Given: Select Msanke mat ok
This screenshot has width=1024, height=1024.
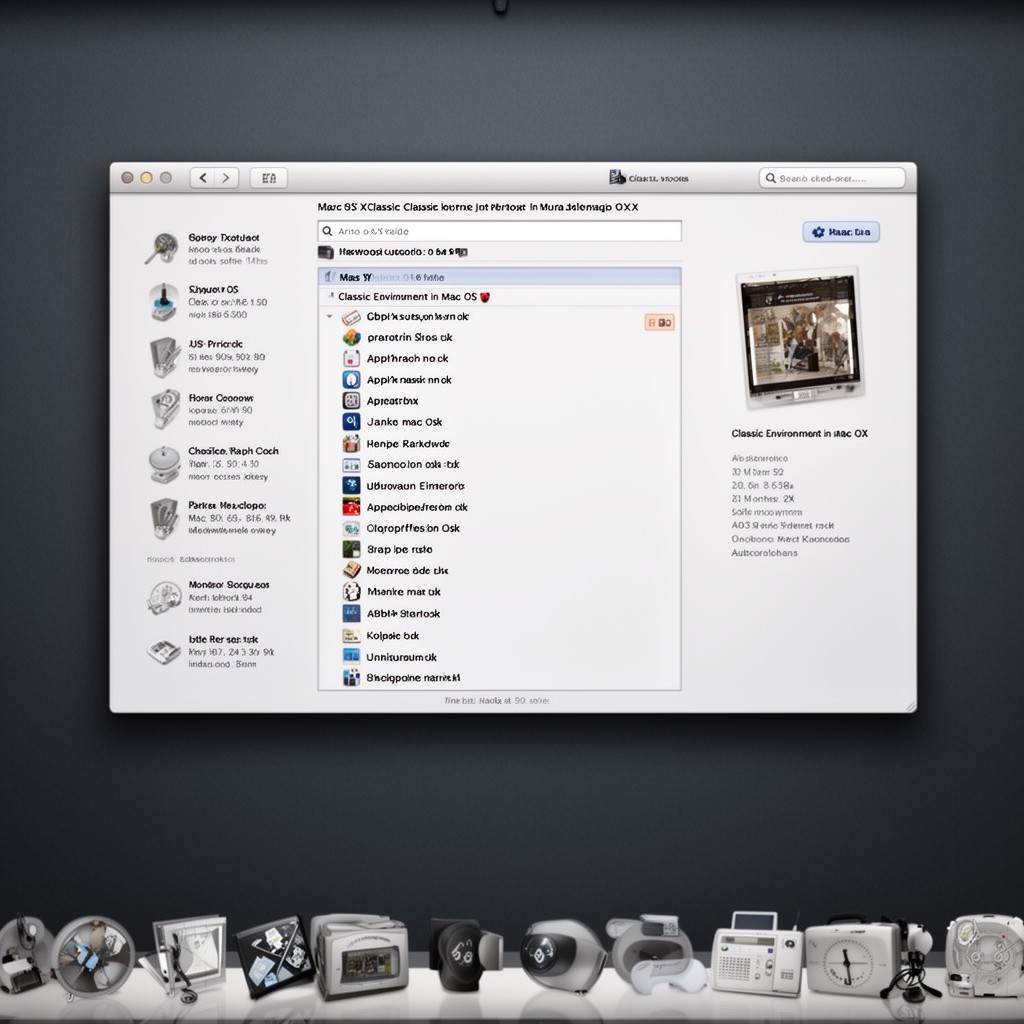Looking at the screenshot, I should (x=500, y=592).
